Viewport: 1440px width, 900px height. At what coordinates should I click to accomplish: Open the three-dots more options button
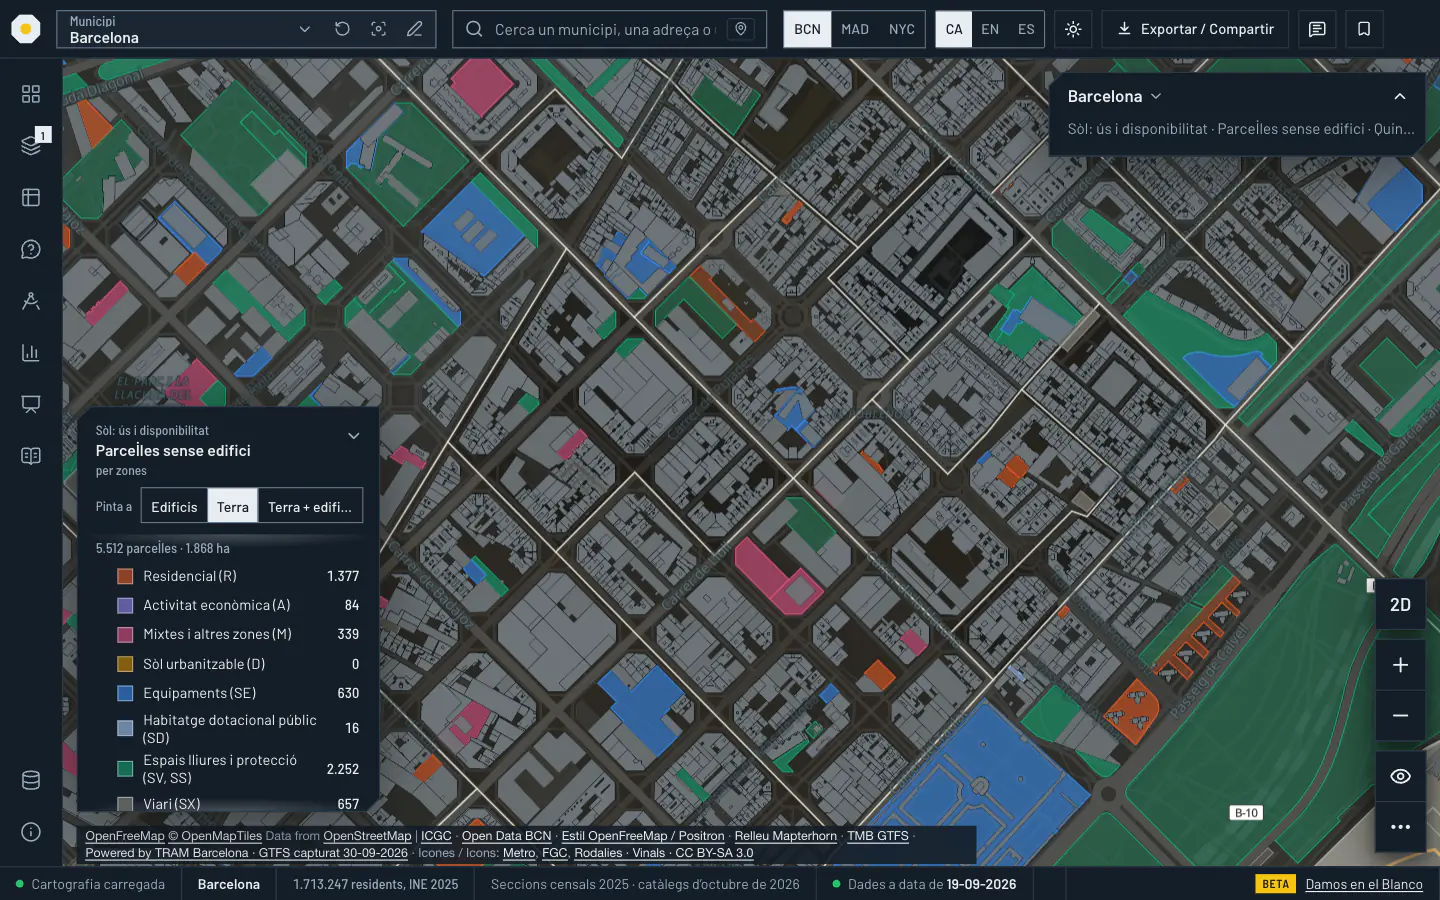pos(1400,827)
